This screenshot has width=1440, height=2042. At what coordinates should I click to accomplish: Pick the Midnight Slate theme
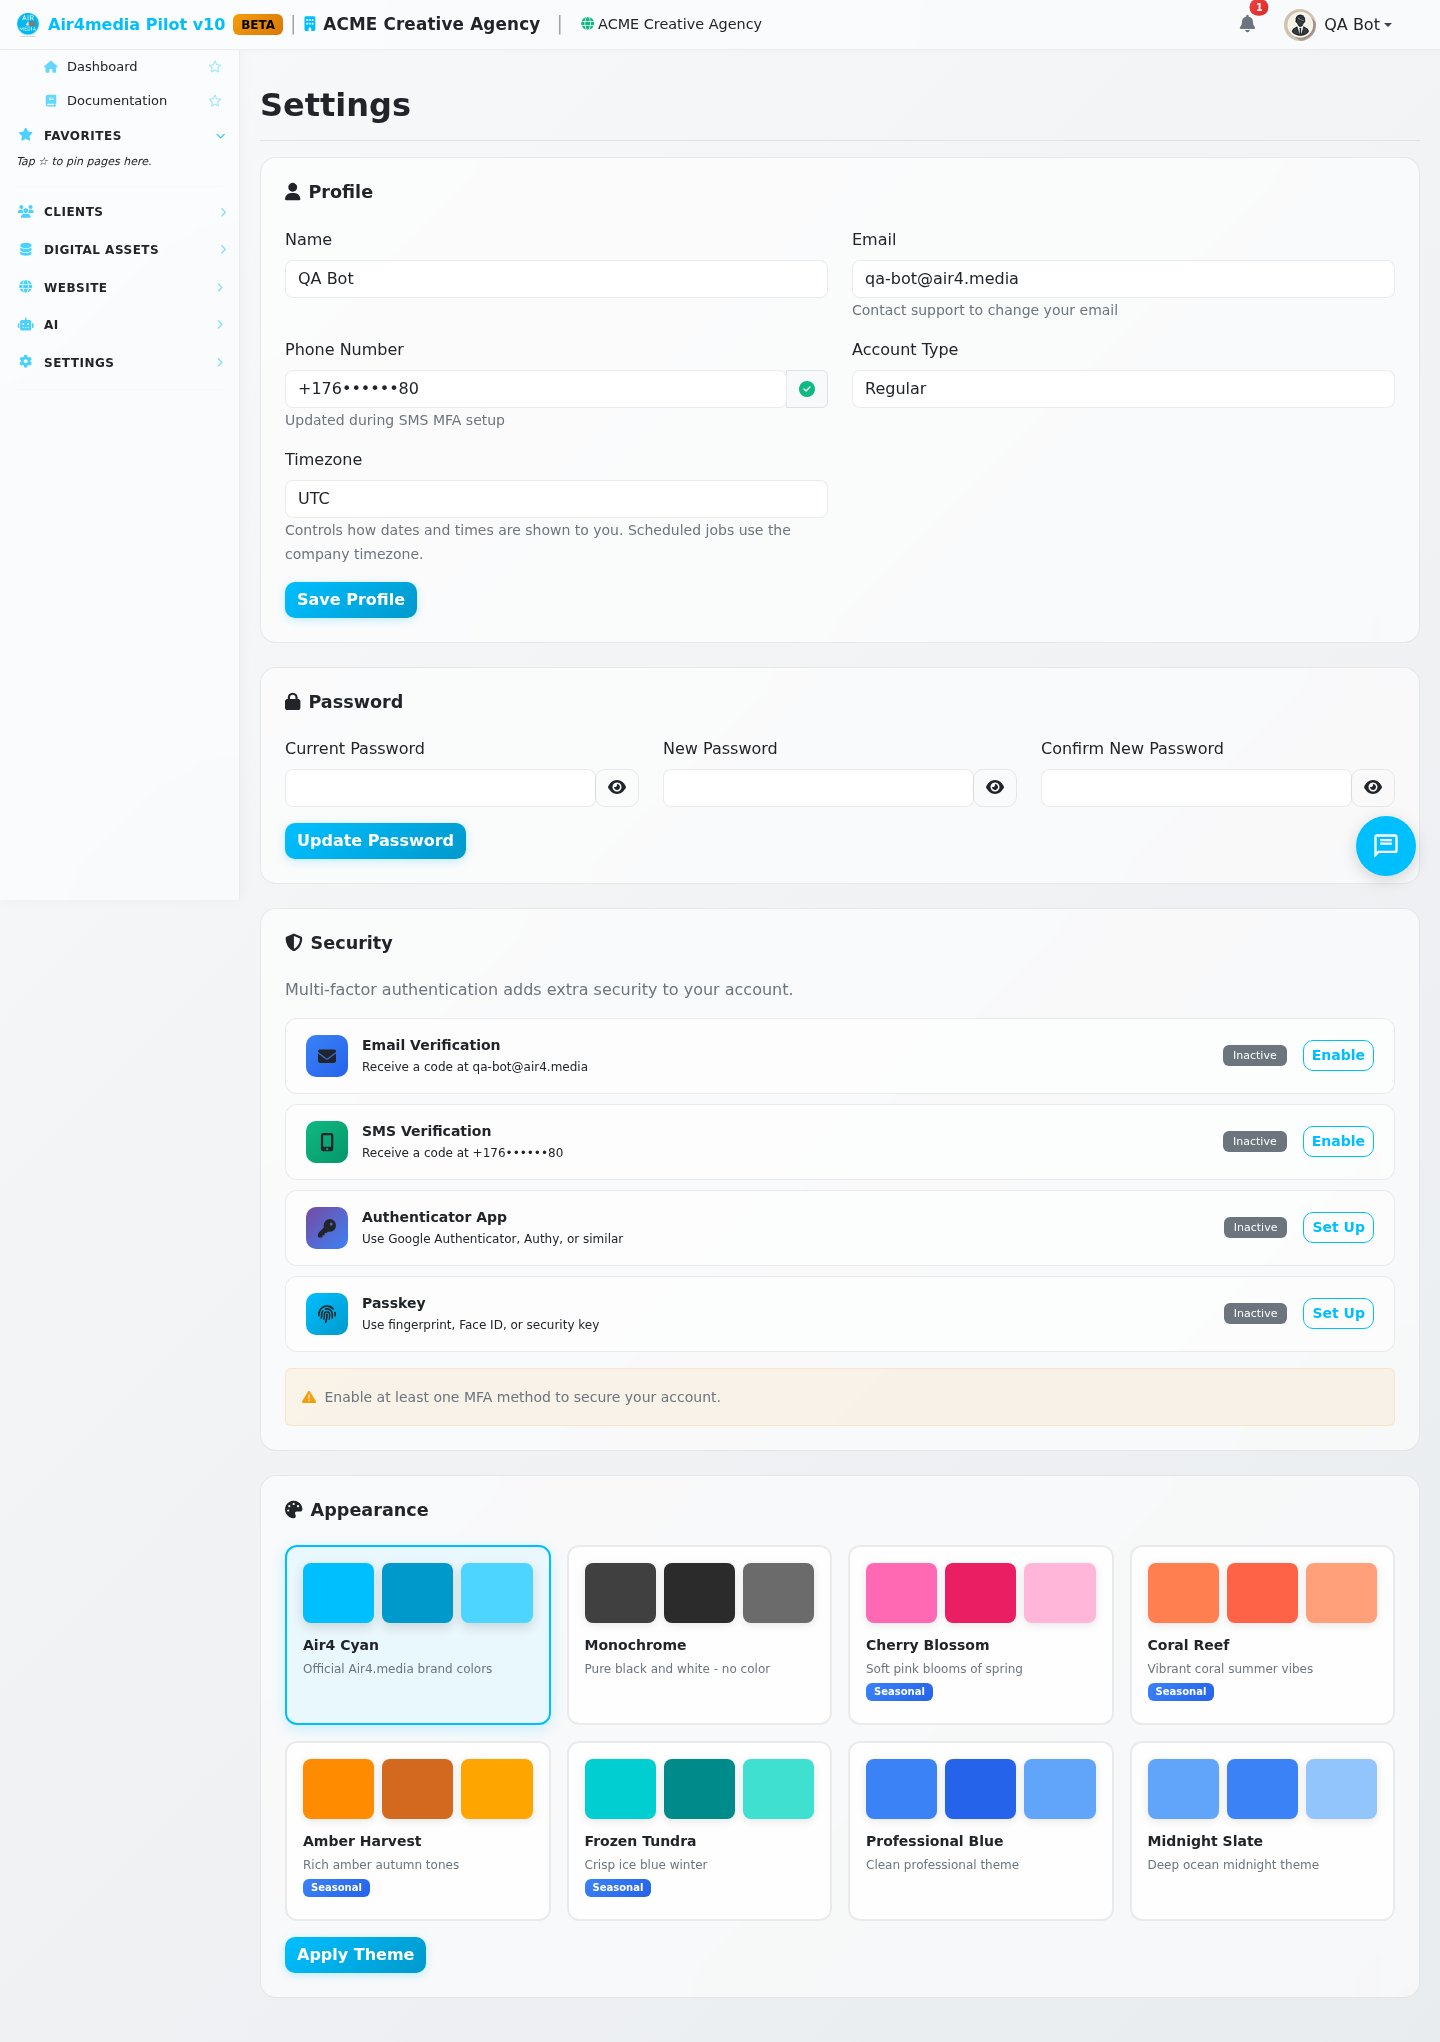[x=1262, y=1831]
